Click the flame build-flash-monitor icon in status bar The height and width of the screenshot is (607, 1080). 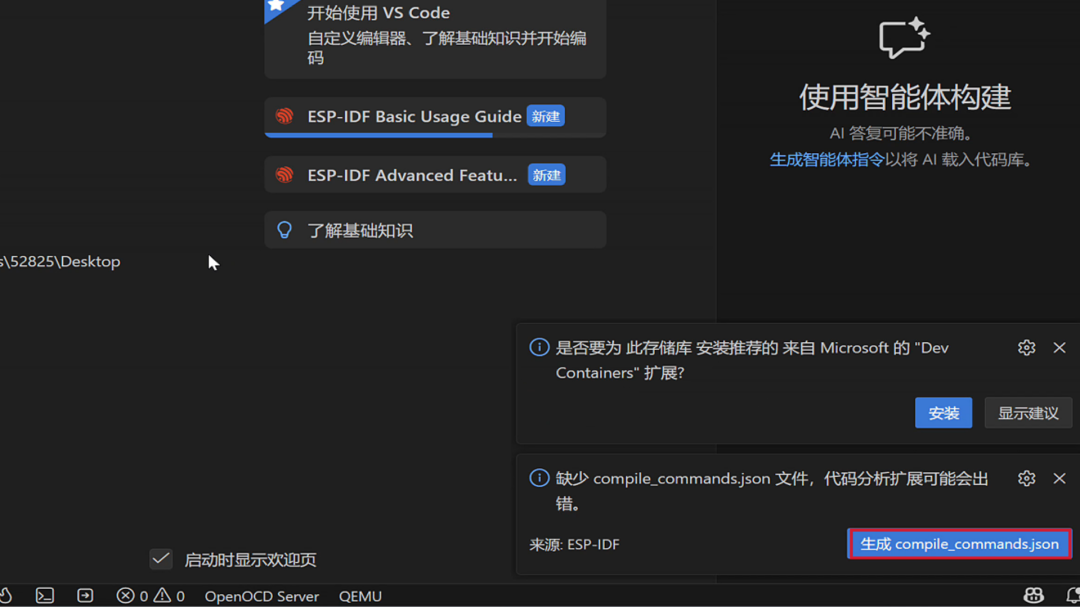point(6,595)
